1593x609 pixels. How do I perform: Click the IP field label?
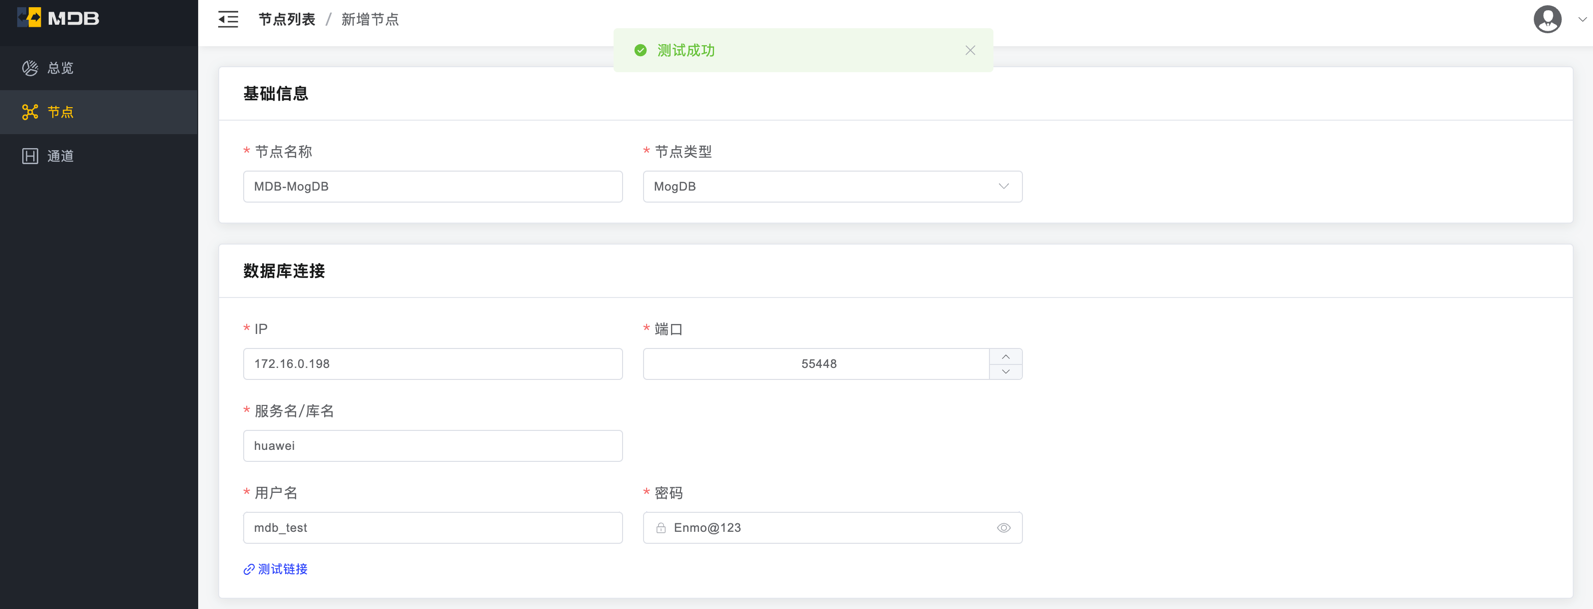point(261,329)
